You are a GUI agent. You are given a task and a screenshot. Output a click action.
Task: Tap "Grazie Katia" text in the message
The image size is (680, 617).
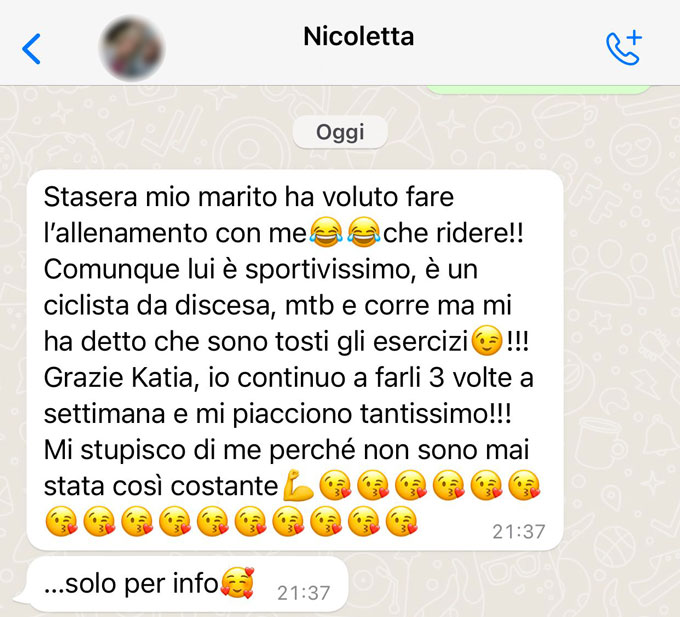point(118,378)
